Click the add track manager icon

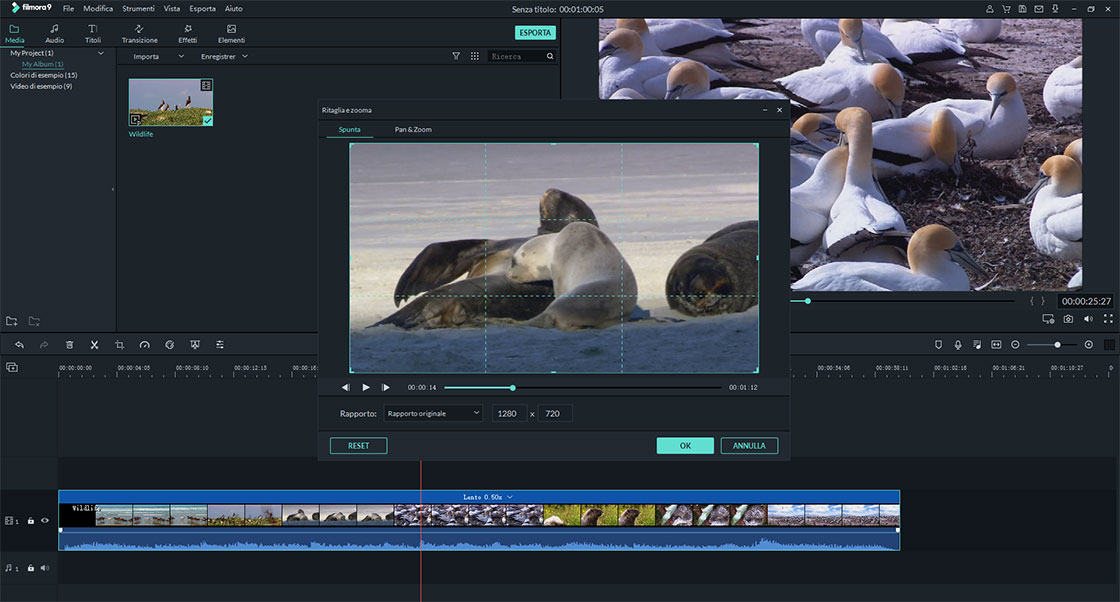pos(12,367)
